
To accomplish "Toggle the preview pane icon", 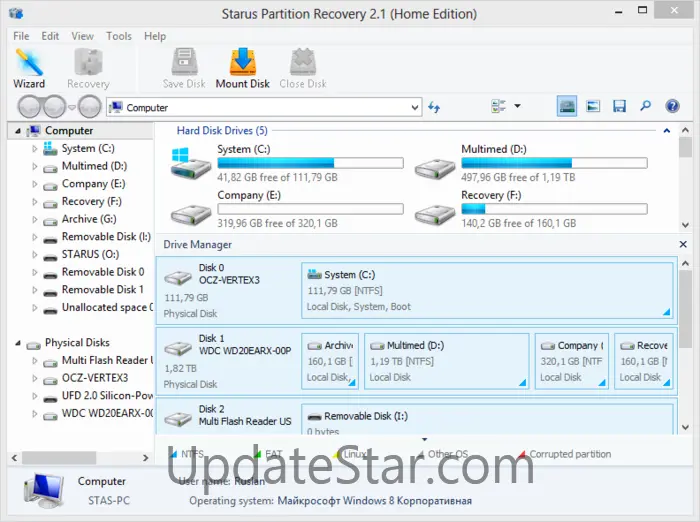I will click(593, 106).
